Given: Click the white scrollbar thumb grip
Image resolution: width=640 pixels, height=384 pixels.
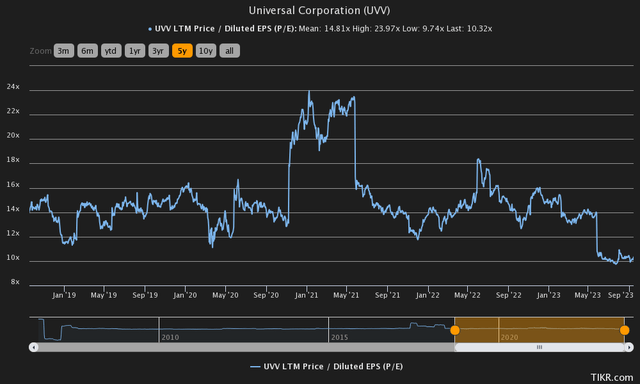Looking at the screenshot, I should [x=539, y=347].
